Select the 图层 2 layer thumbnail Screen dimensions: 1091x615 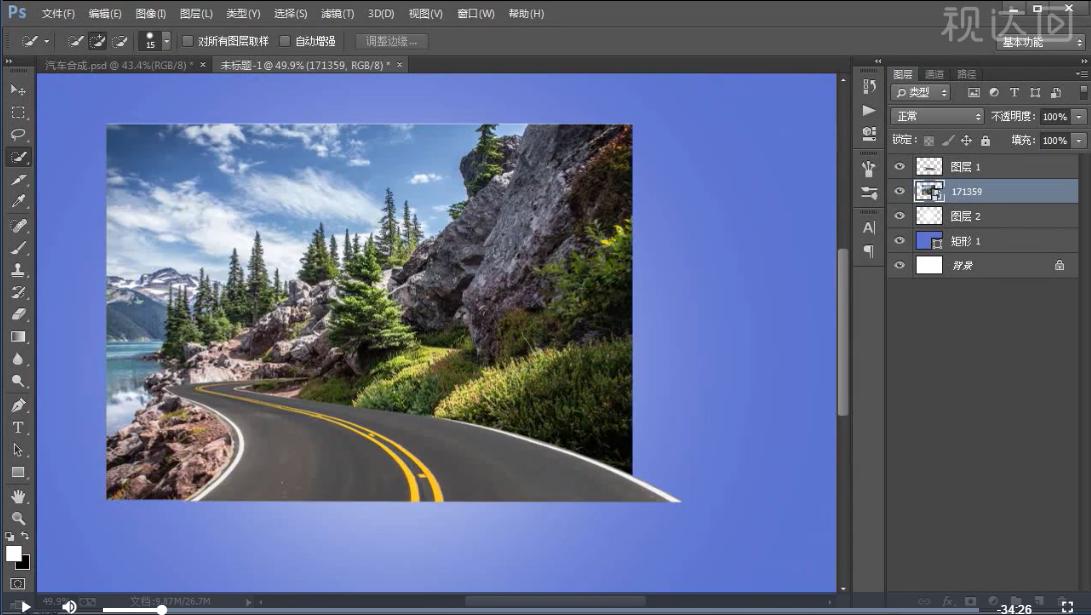click(929, 216)
